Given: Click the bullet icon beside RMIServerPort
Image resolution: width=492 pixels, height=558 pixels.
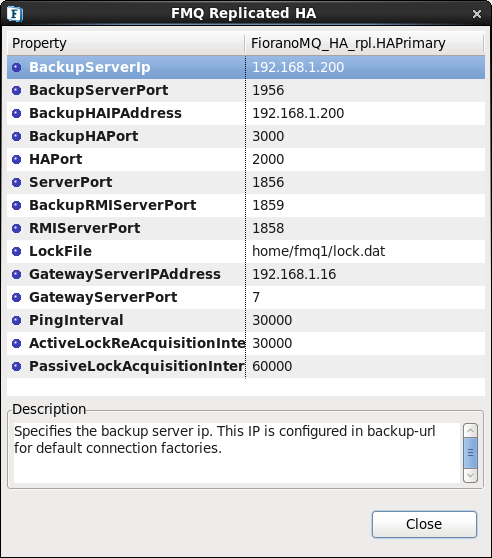Looking at the screenshot, I should [17, 228].
